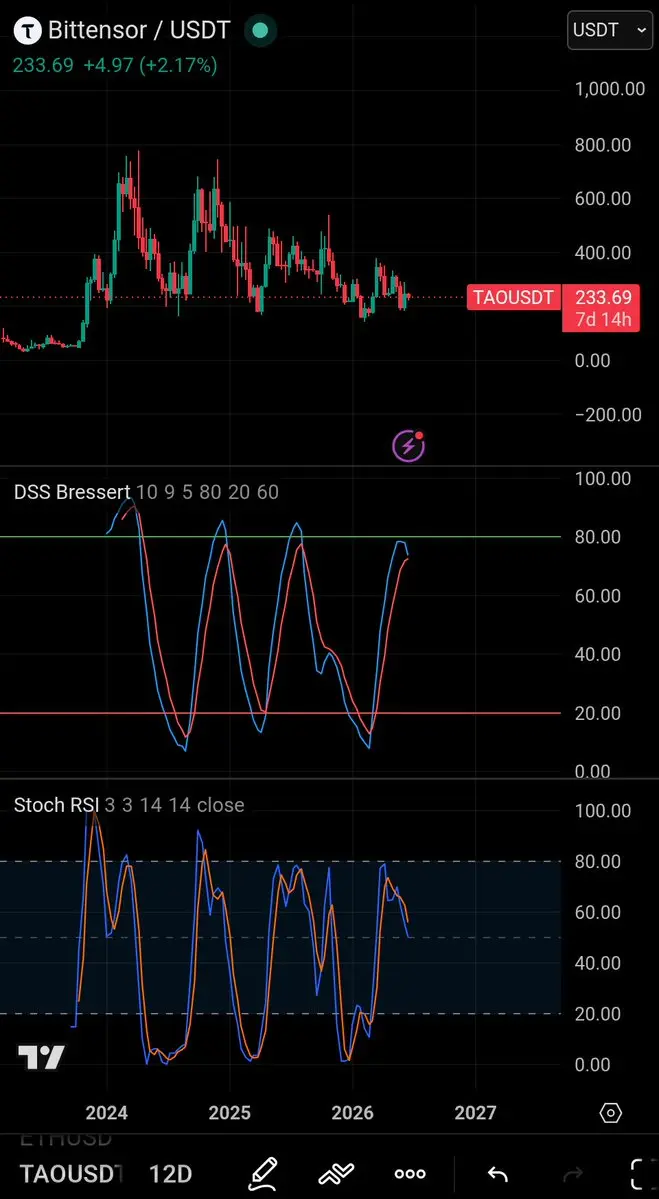Image resolution: width=659 pixels, height=1199 pixels.
Task: Tap the TradingView logo
Action: click(41, 1058)
